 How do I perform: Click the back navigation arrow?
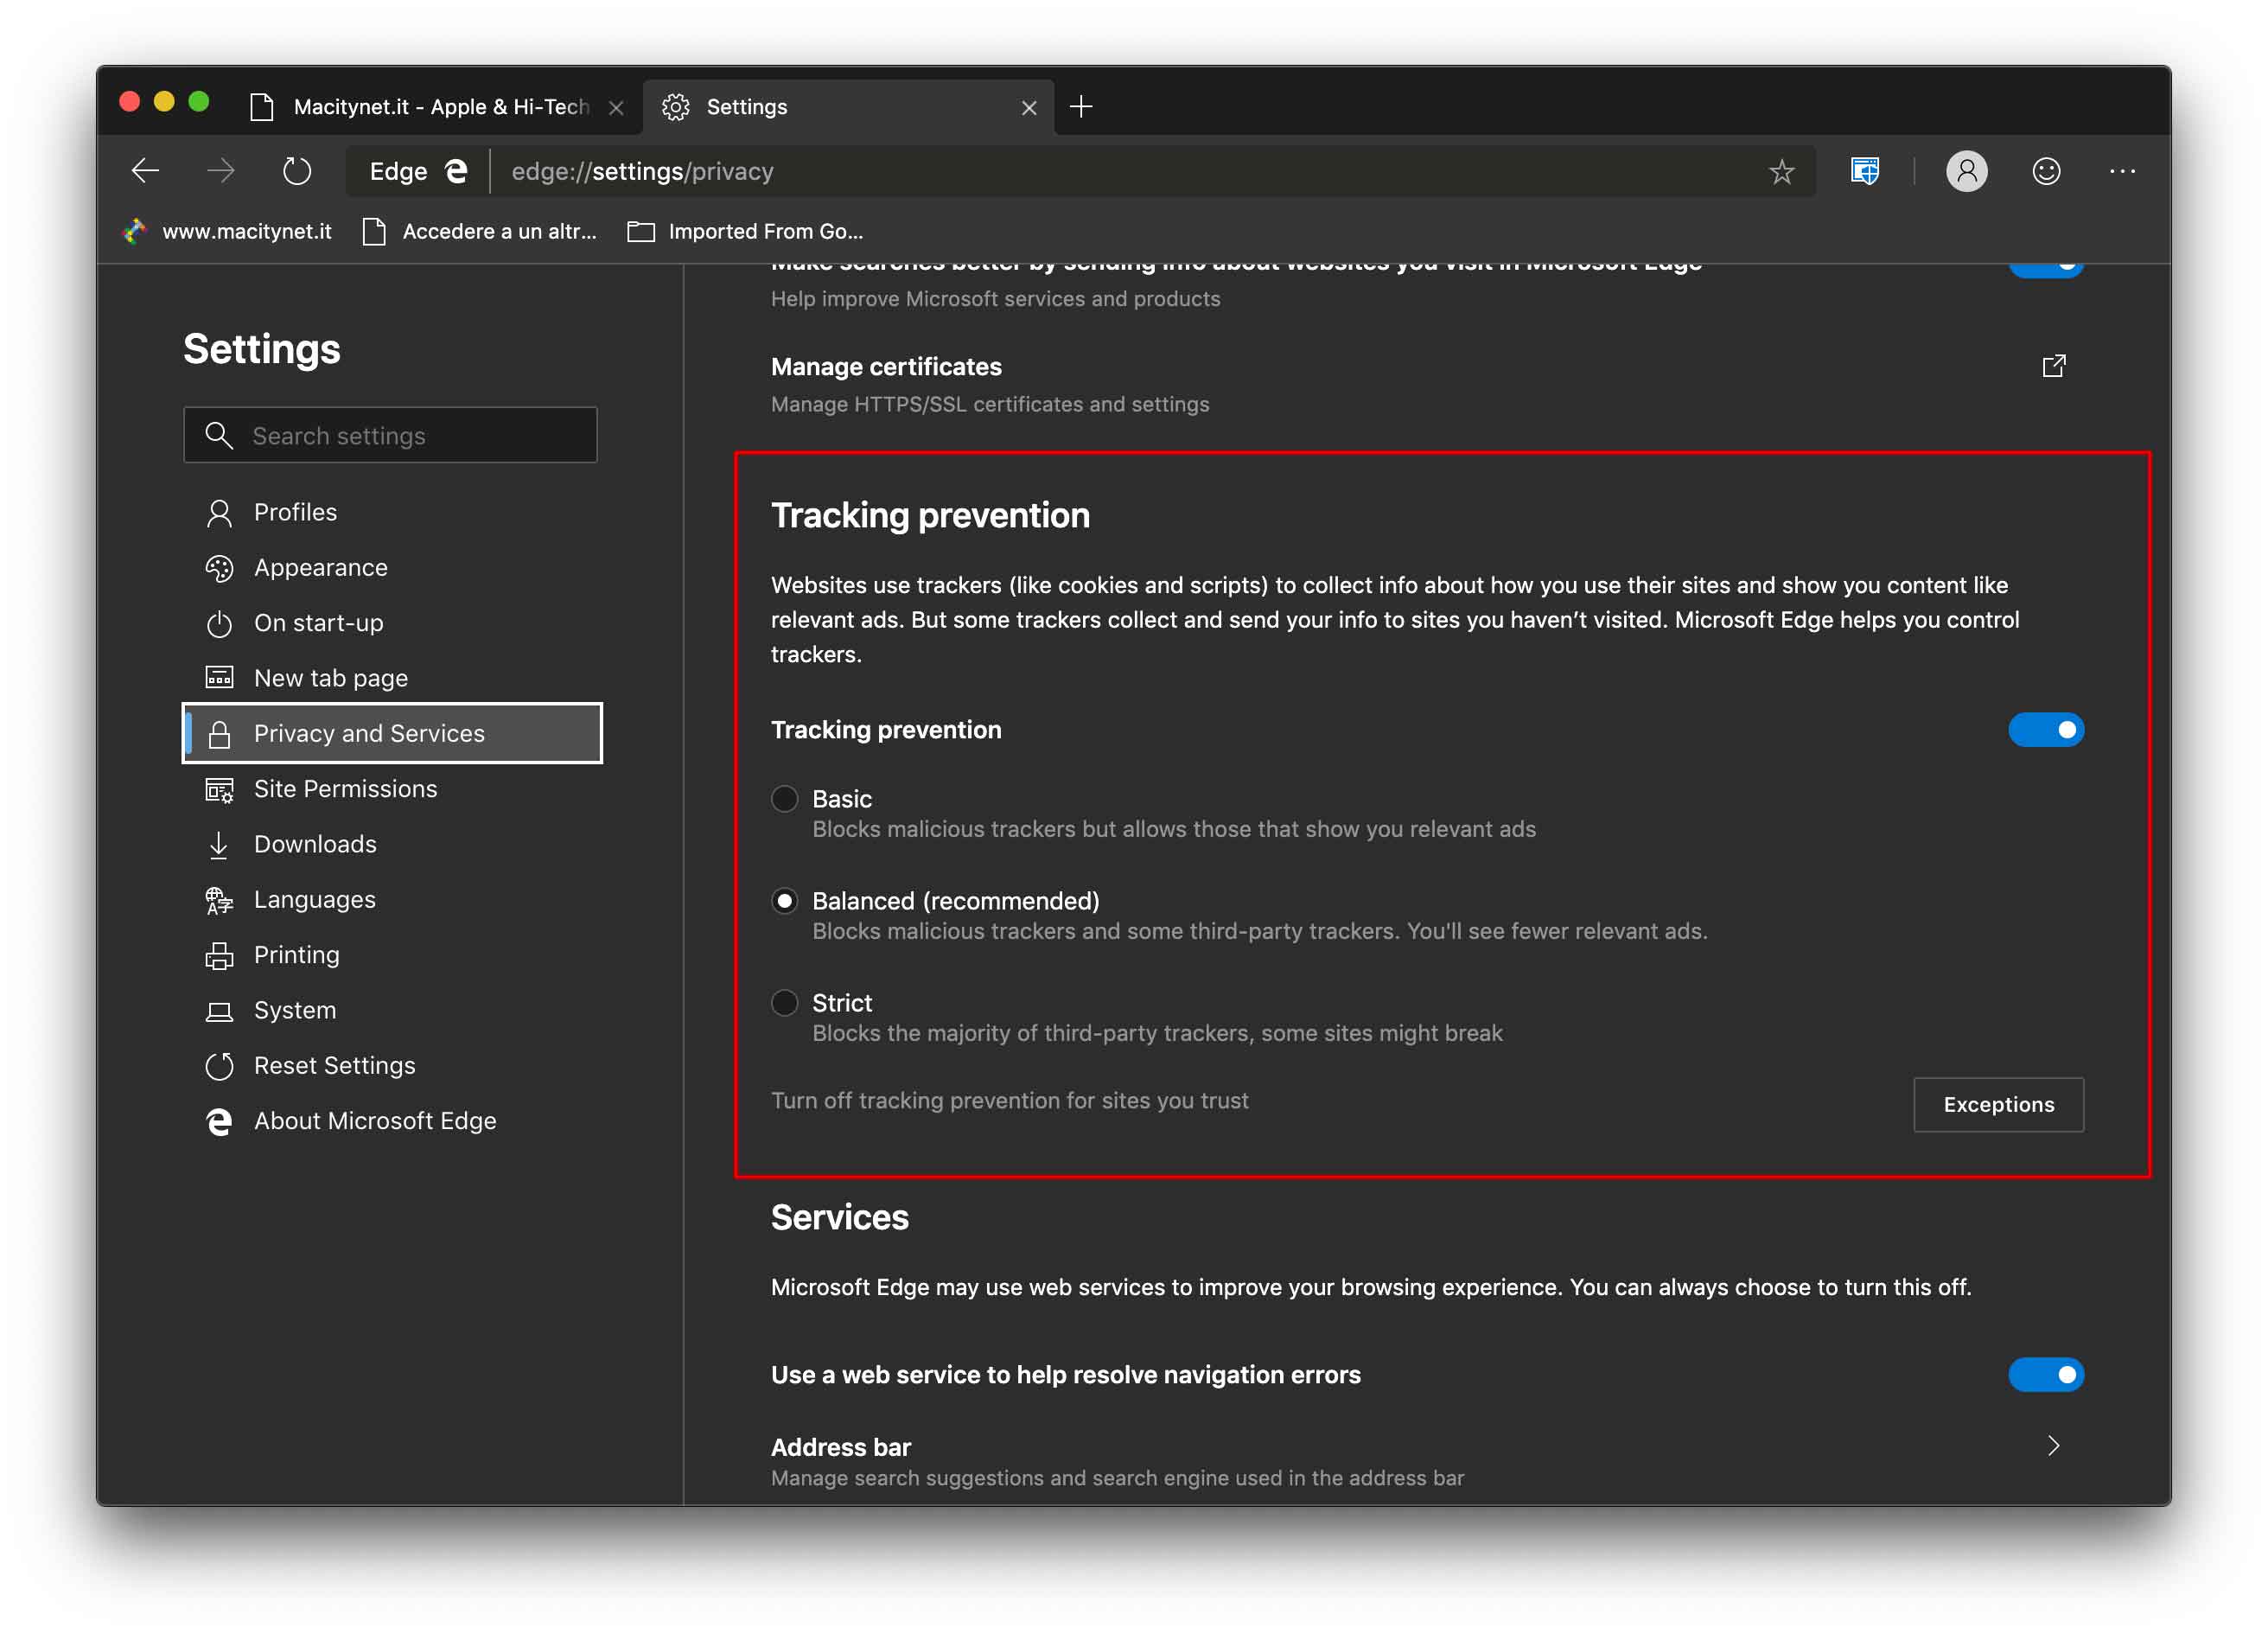tap(146, 171)
